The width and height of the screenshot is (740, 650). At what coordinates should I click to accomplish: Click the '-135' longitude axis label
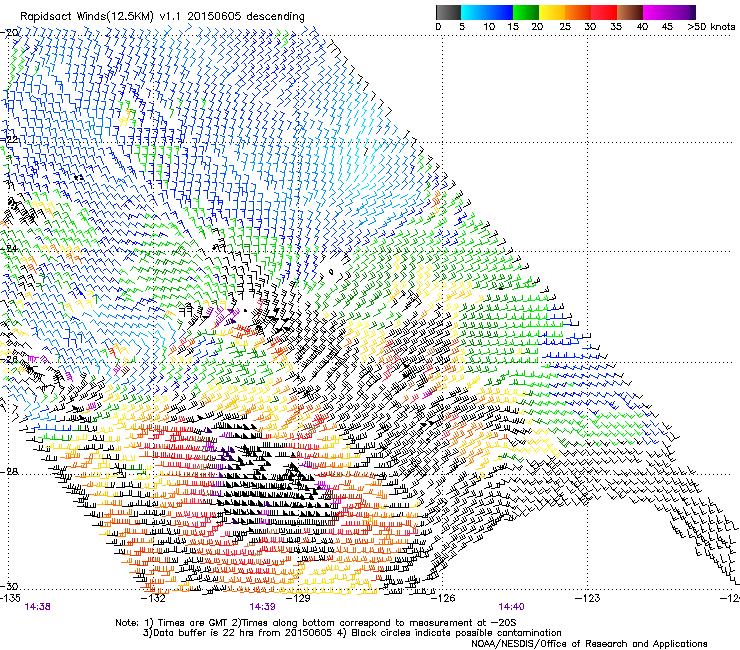(10, 598)
